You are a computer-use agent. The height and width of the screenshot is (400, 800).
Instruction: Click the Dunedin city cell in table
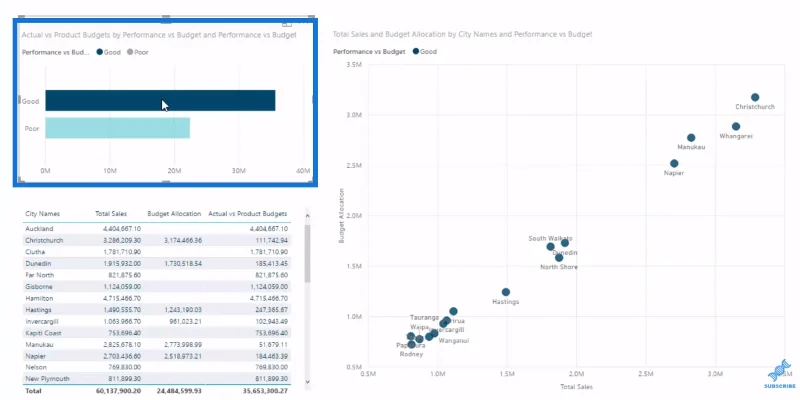36,264
